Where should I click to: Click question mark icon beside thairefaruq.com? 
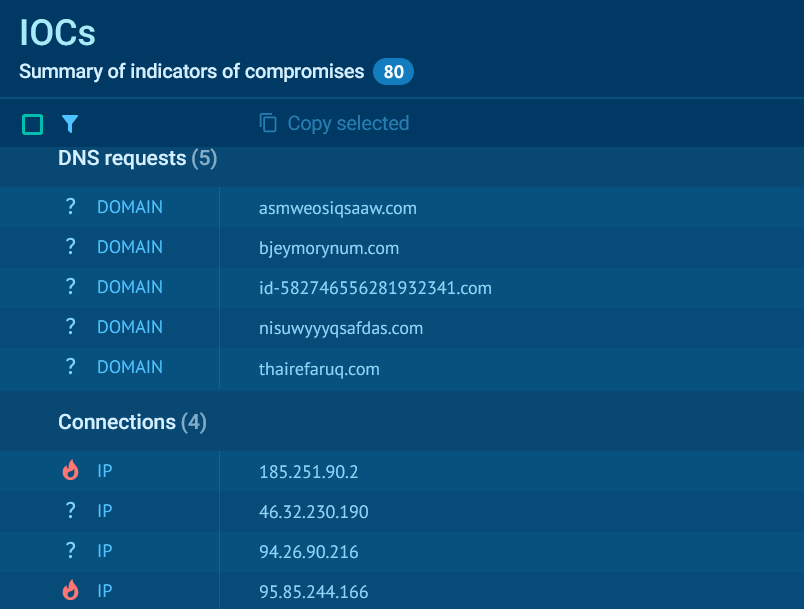pyautogui.click(x=70, y=367)
